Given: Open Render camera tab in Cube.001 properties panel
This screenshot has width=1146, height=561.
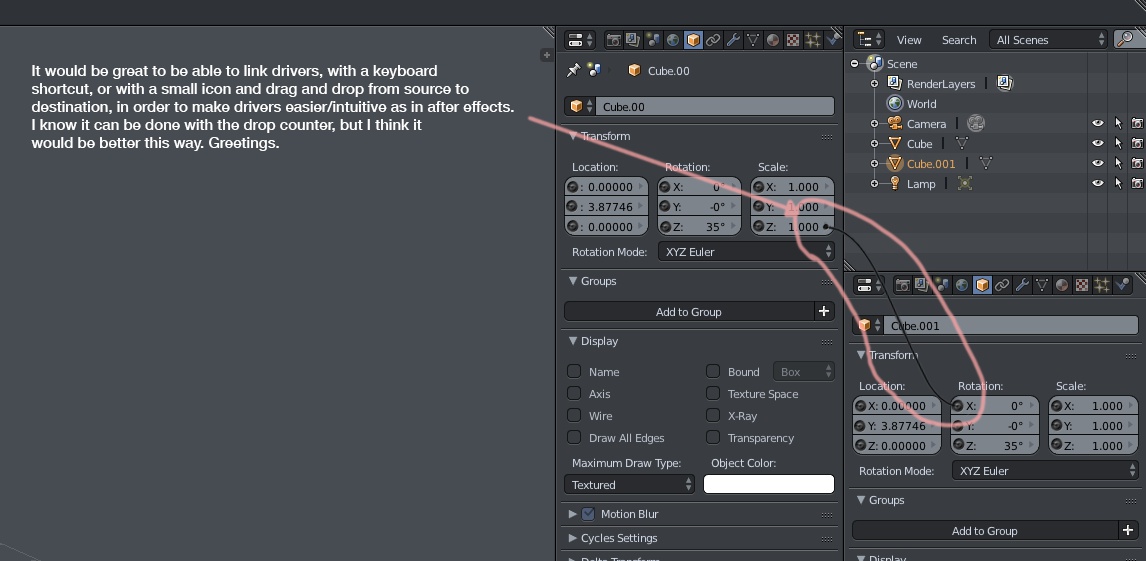Looking at the screenshot, I should click(902, 285).
